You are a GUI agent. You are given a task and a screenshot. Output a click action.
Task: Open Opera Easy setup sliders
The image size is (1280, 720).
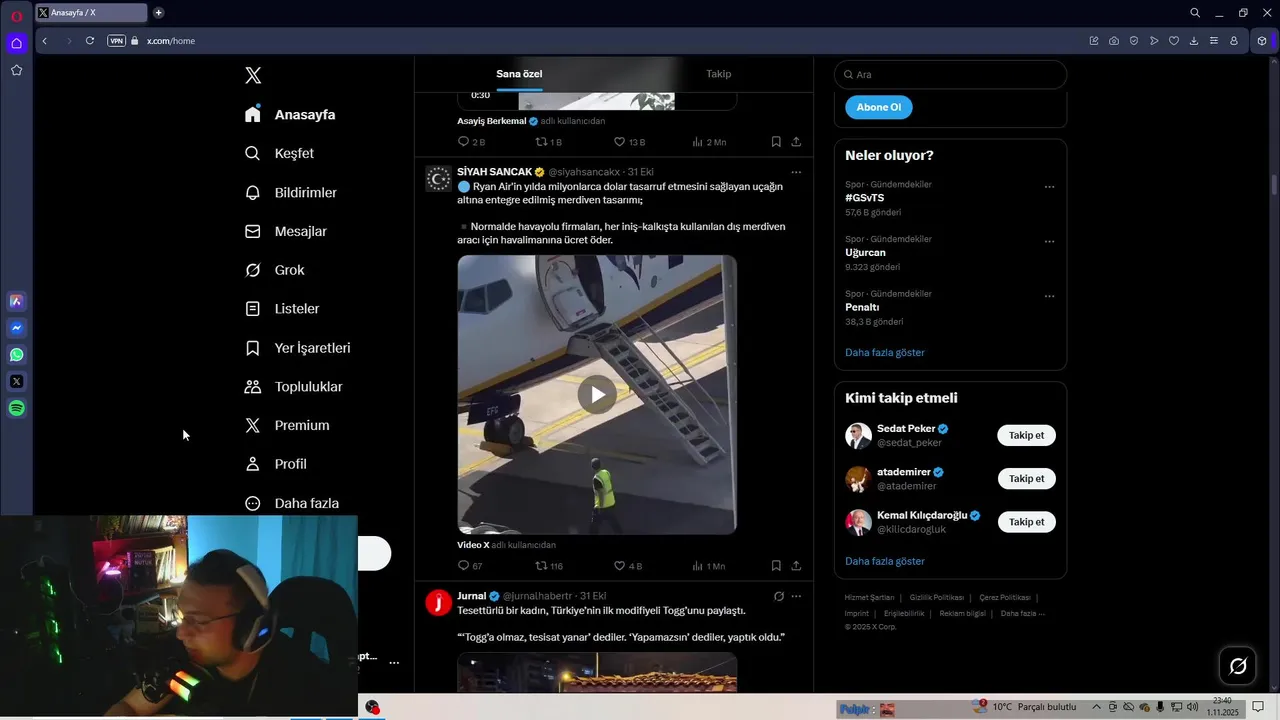pyautogui.click(x=1214, y=41)
